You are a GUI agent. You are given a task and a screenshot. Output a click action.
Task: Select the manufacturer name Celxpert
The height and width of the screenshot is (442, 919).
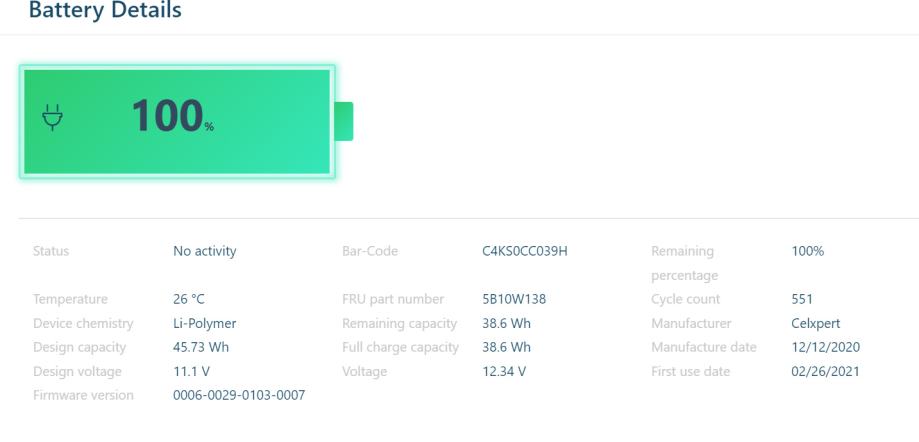[x=815, y=323]
